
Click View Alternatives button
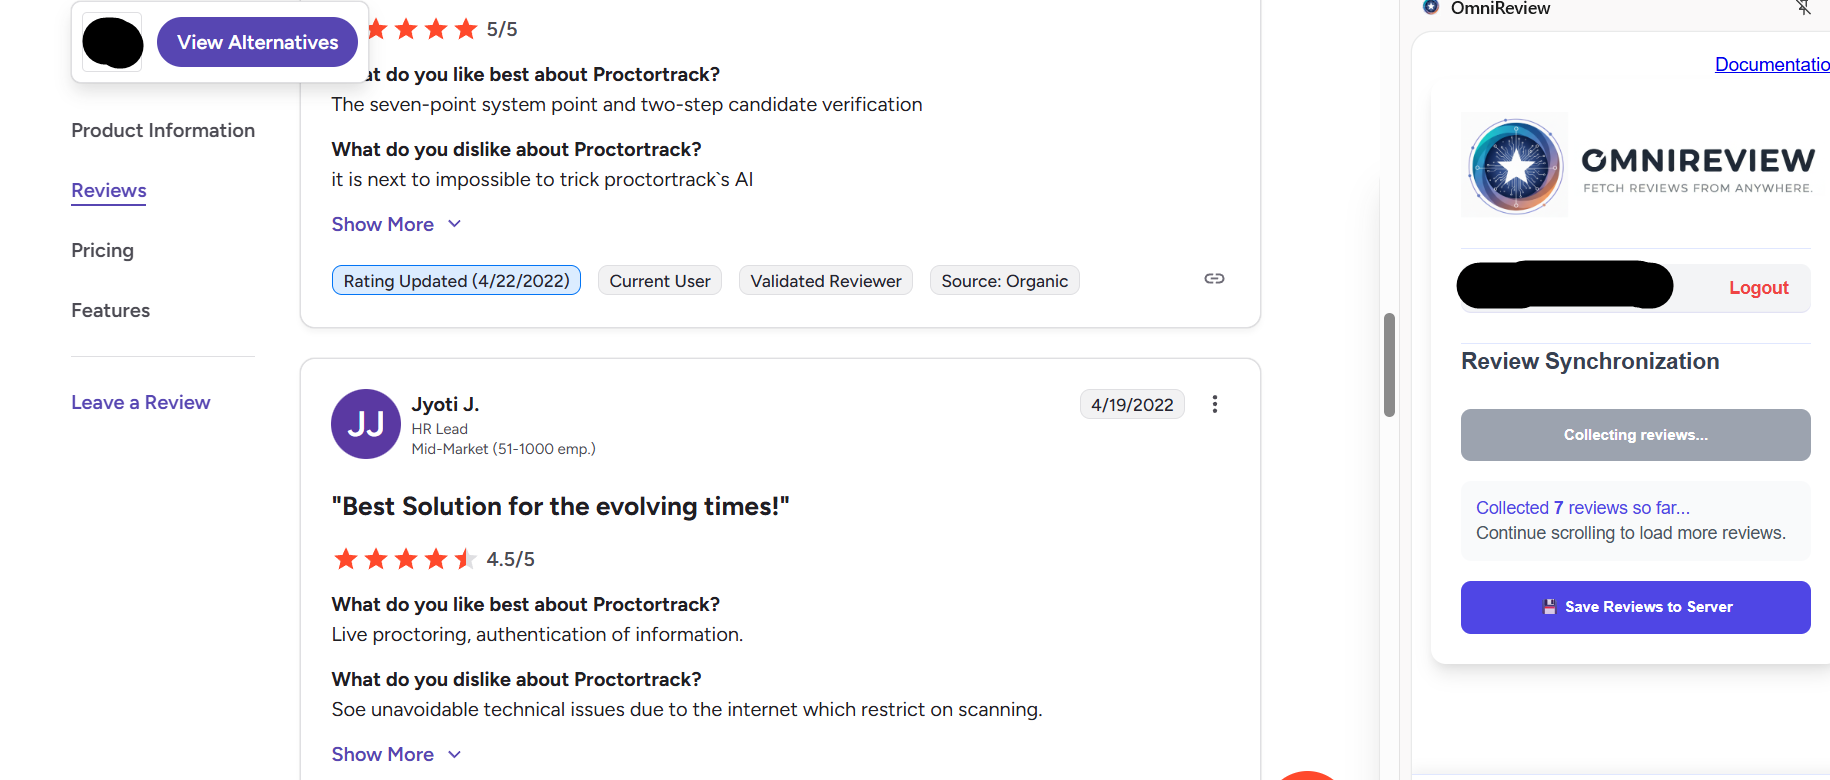pos(257,42)
